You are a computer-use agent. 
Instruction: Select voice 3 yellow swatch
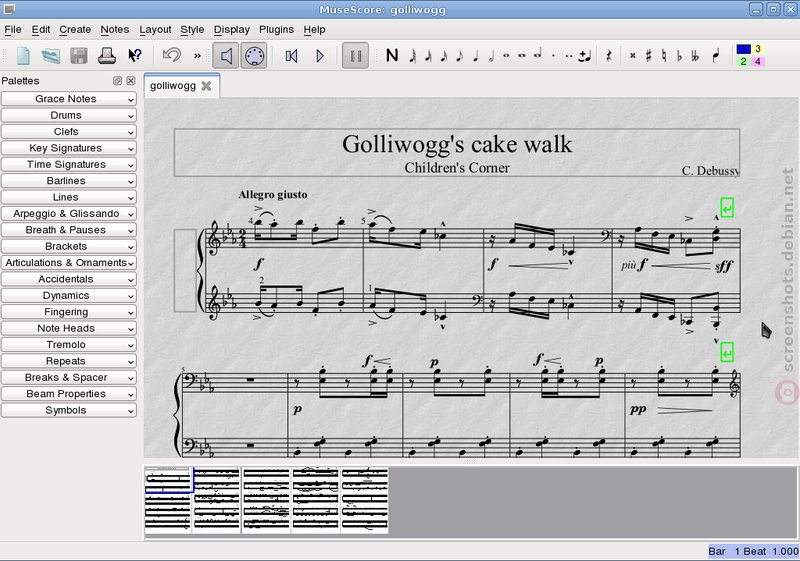(758, 49)
